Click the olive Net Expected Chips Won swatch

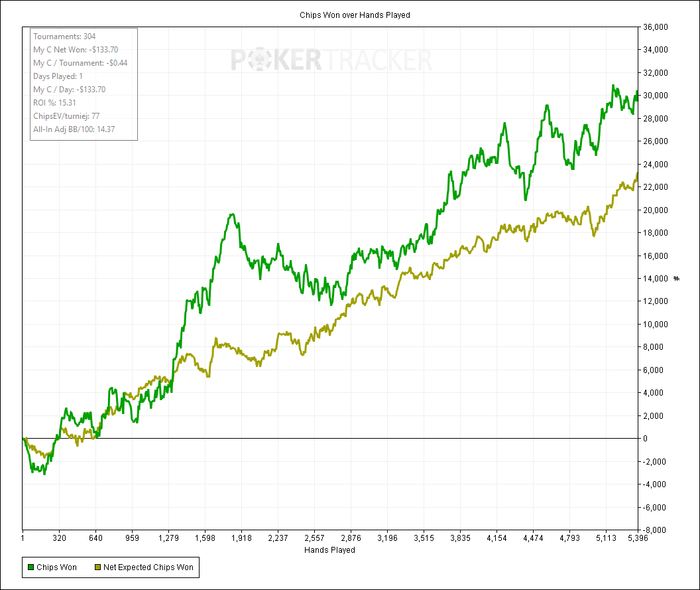pos(98,567)
